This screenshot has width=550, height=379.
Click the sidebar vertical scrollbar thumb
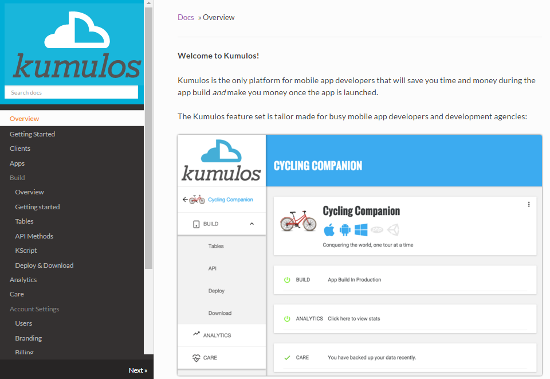click(x=149, y=139)
